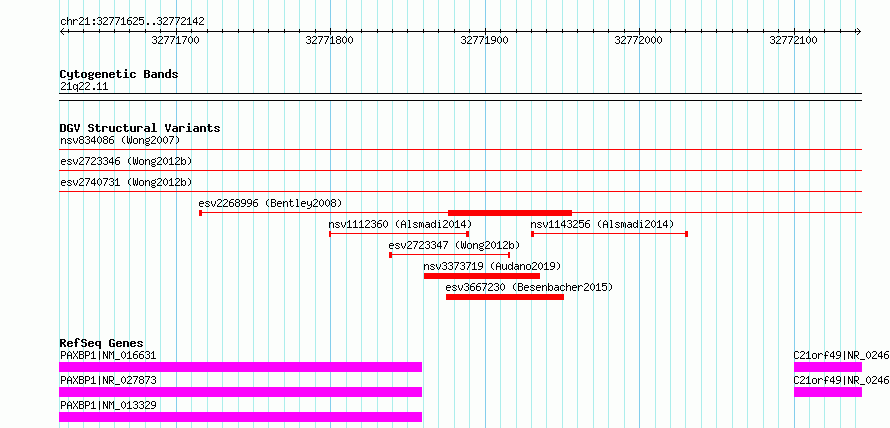
Task: Click the thin red line of esv2723347
Action: (x=450, y=255)
